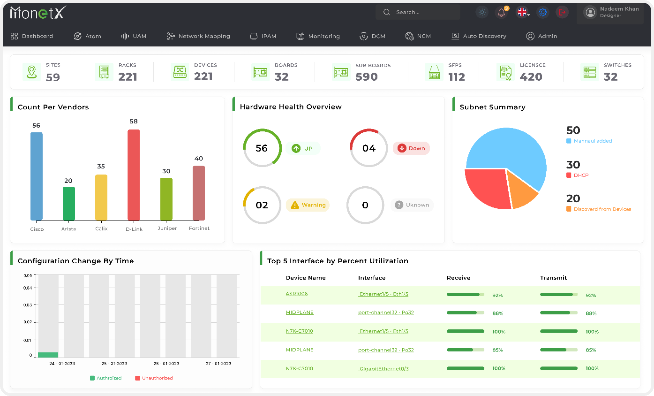The image size is (654, 396).
Task: Expand the Nadeem Khan profile menu
Action: coord(611,13)
